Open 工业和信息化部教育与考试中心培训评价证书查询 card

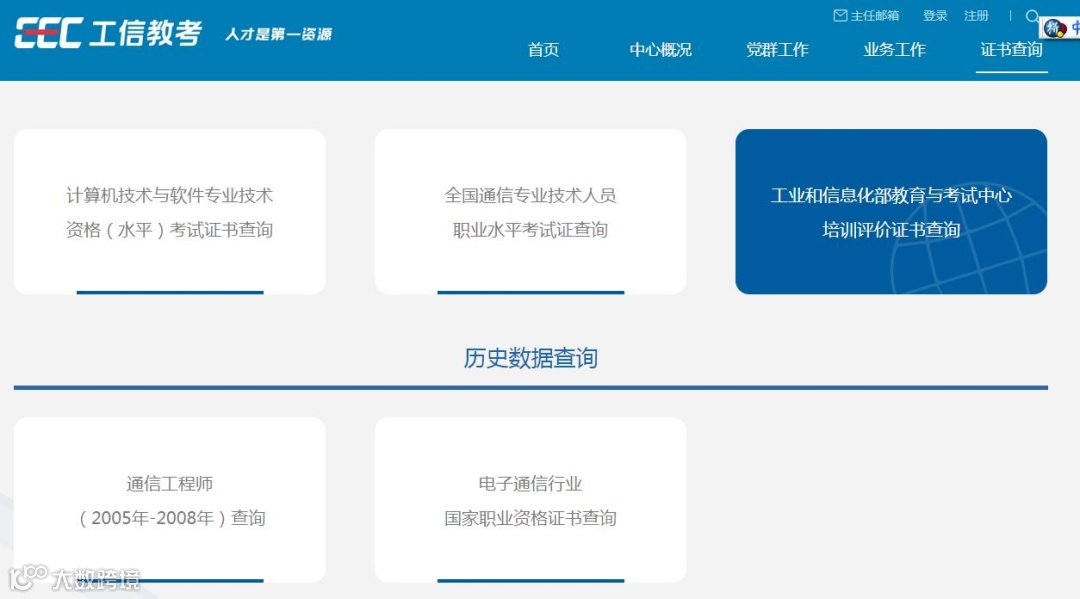pyautogui.click(x=891, y=211)
